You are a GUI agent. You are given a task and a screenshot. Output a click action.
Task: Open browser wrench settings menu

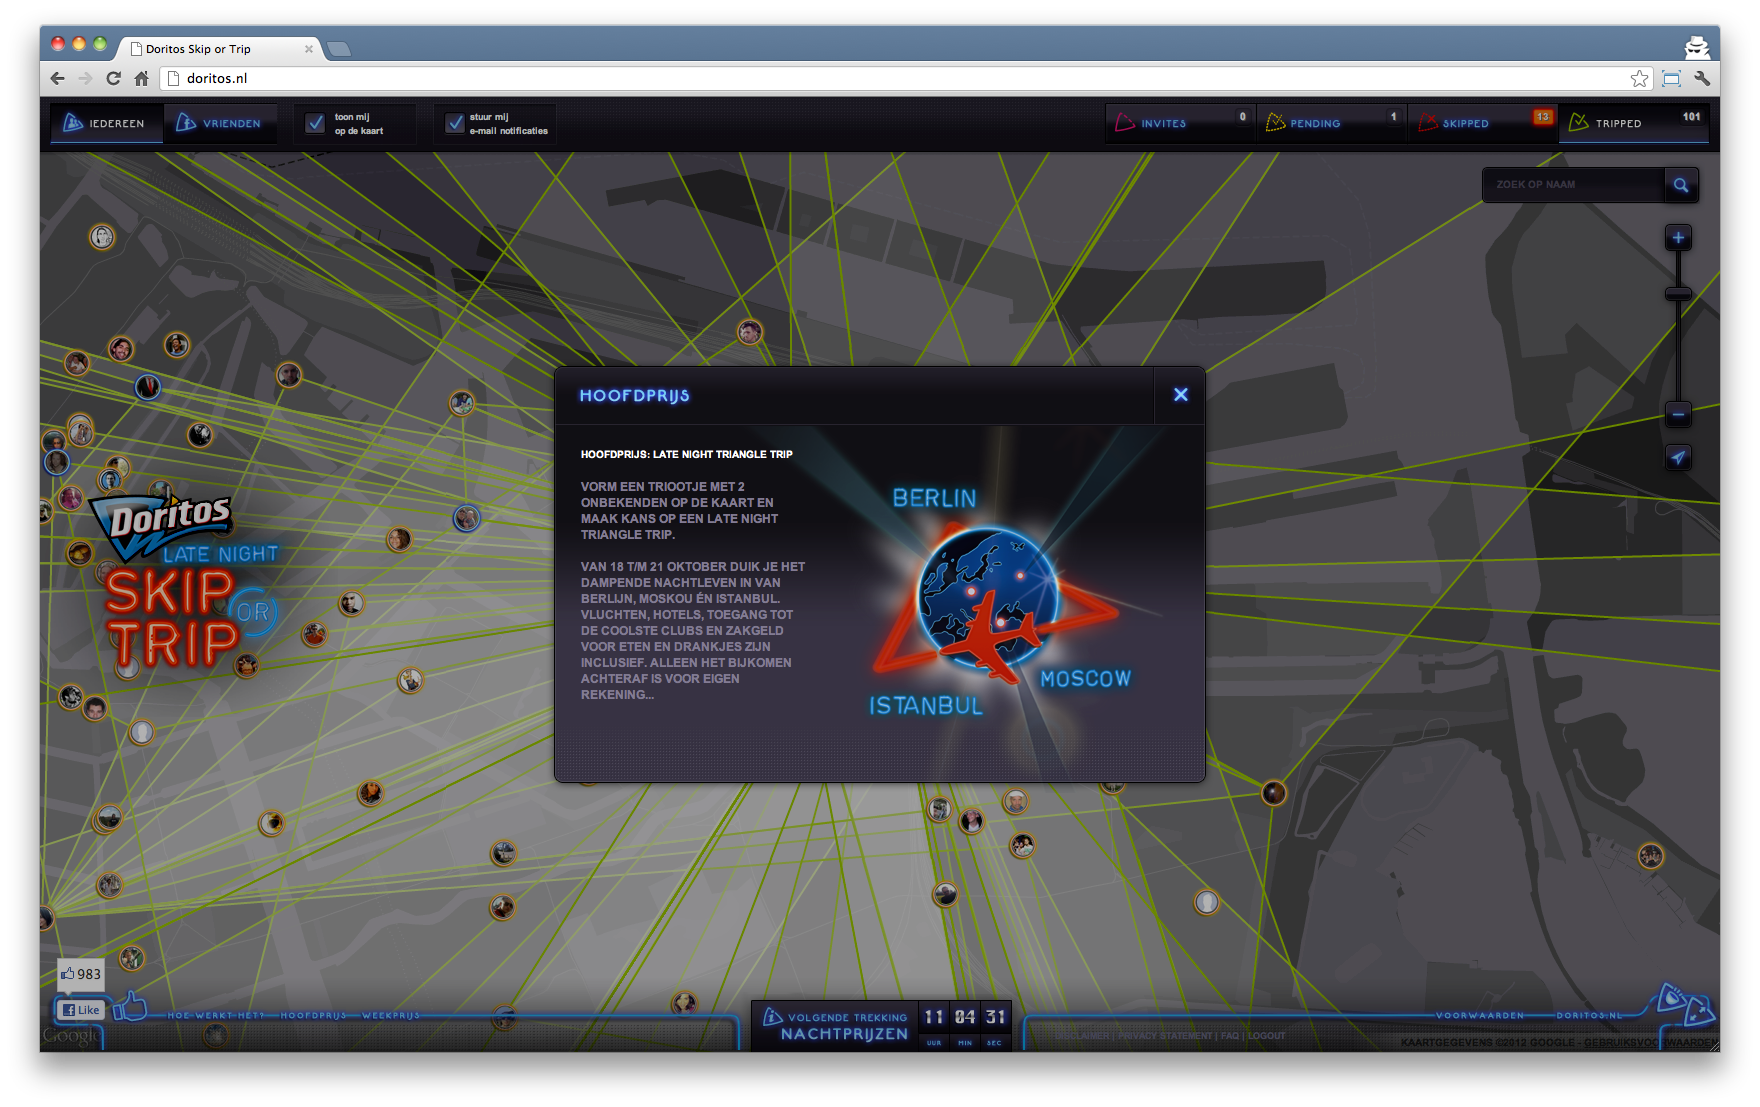(x=1702, y=78)
